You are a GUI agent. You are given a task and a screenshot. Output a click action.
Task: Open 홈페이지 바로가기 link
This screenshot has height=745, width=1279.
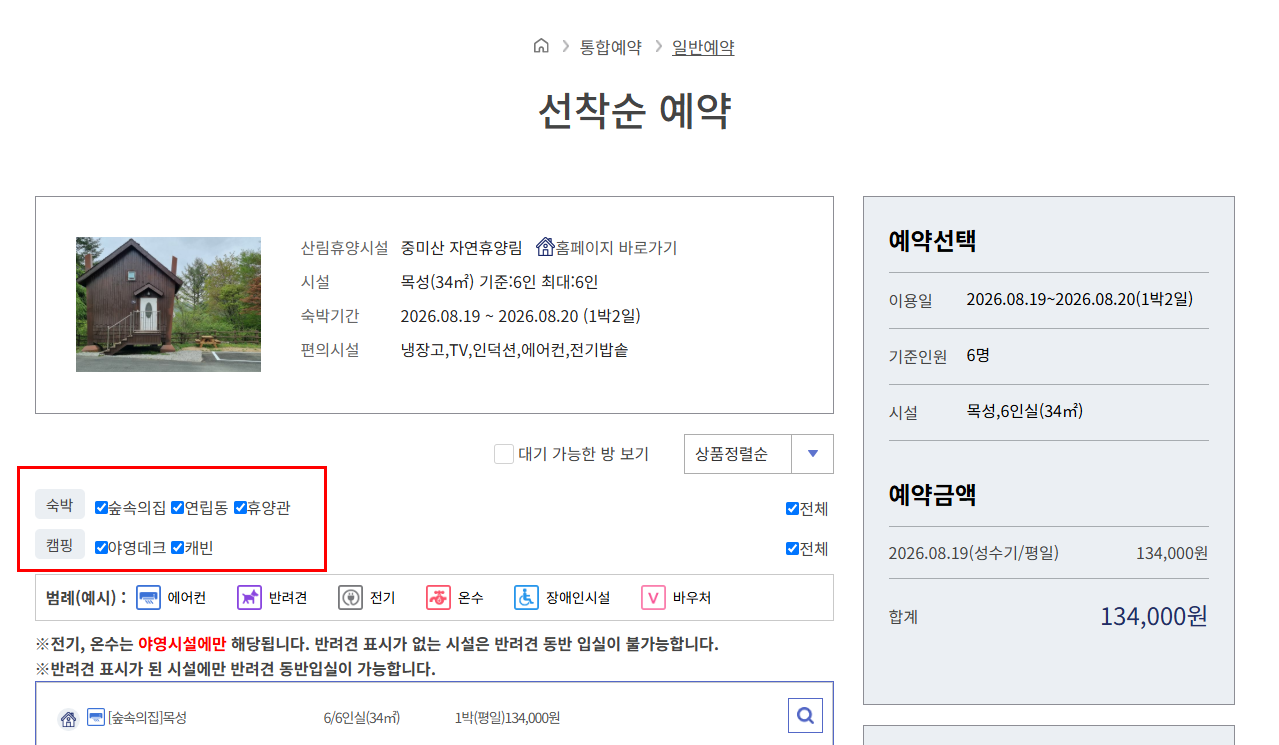pos(617,247)
